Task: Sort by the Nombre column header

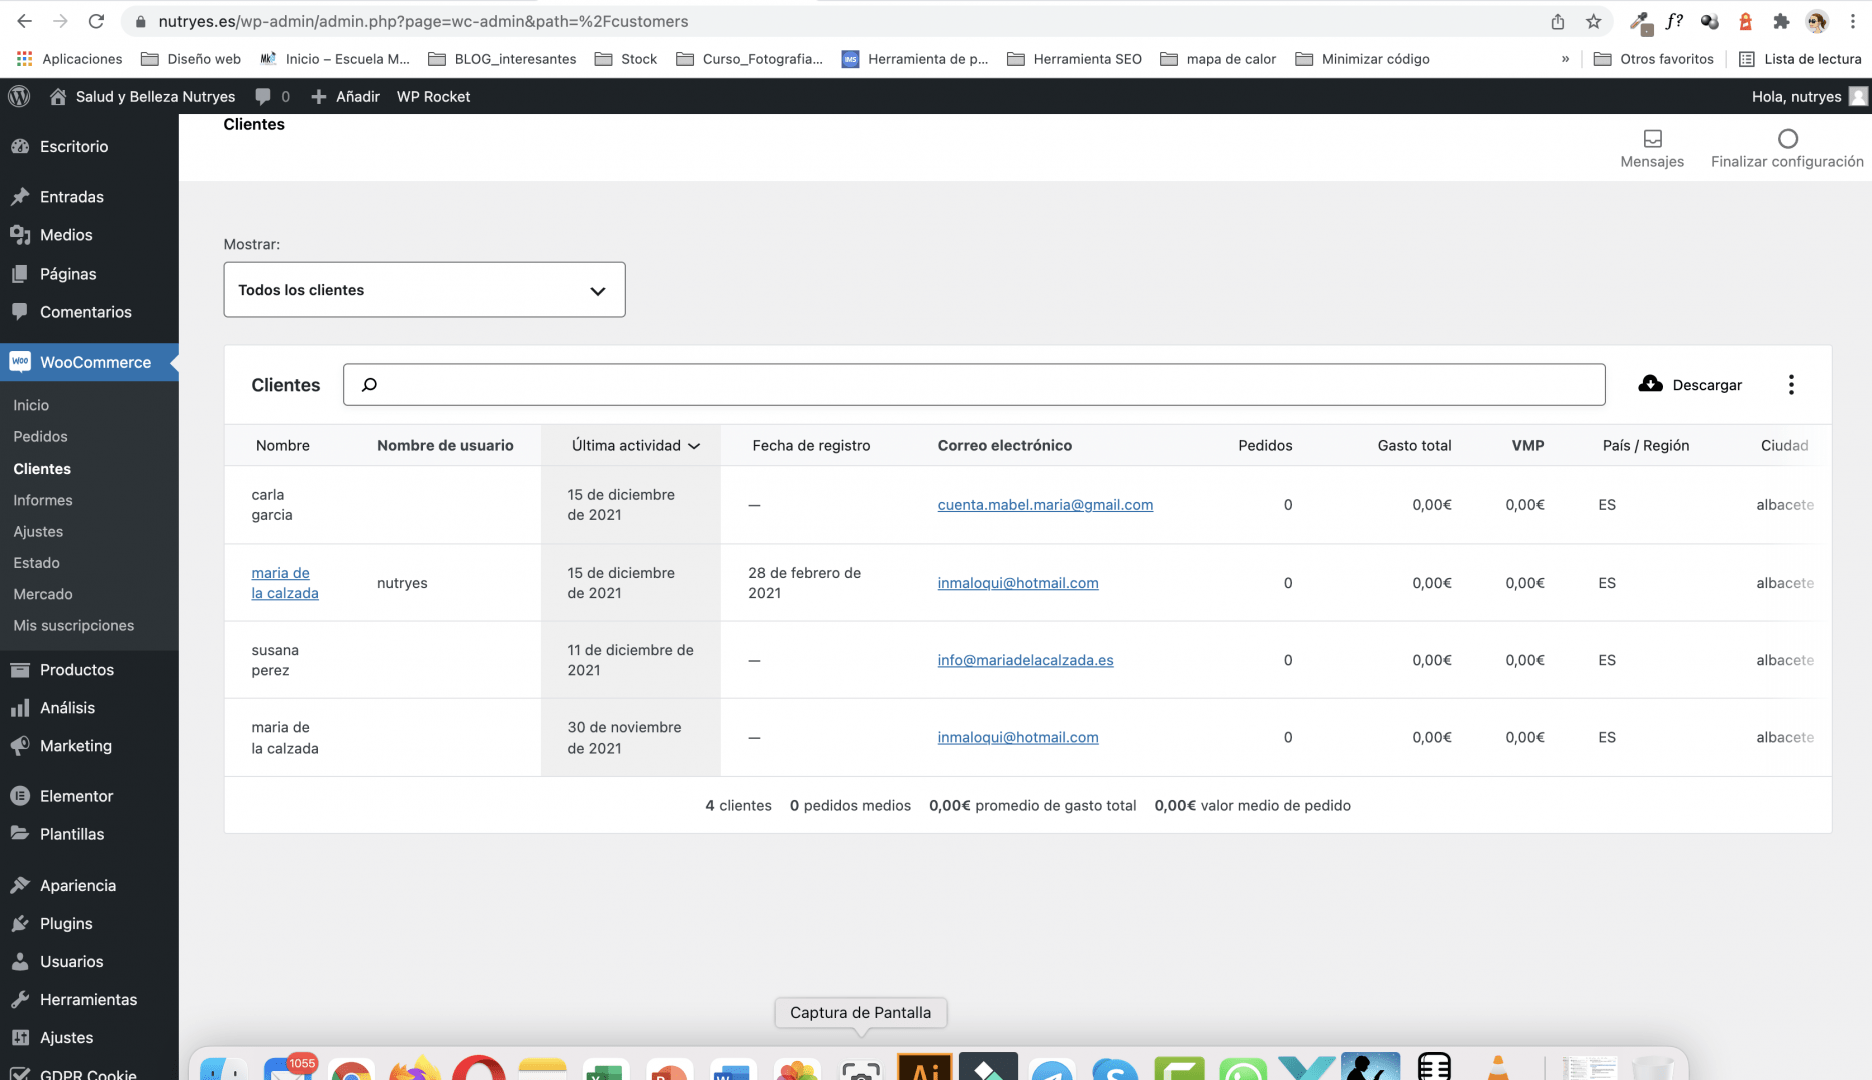Action: [283, 445]
